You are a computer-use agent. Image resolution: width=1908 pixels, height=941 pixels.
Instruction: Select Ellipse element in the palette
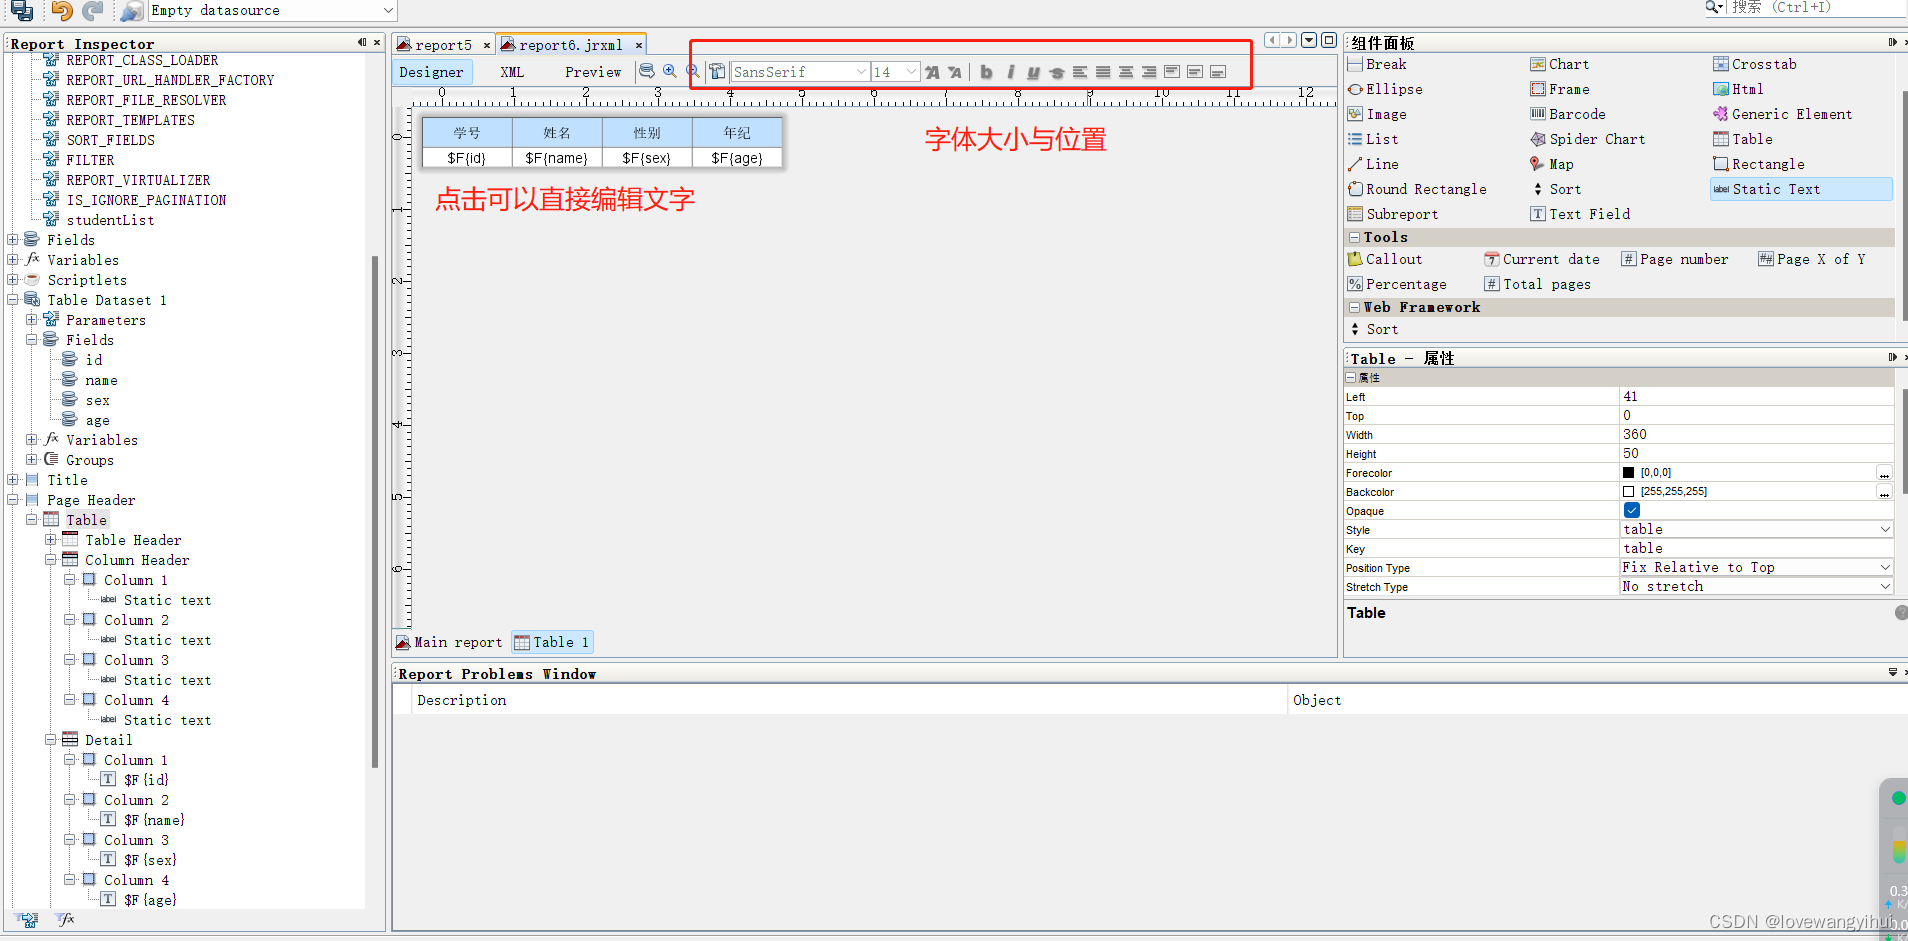point(1384,89)
